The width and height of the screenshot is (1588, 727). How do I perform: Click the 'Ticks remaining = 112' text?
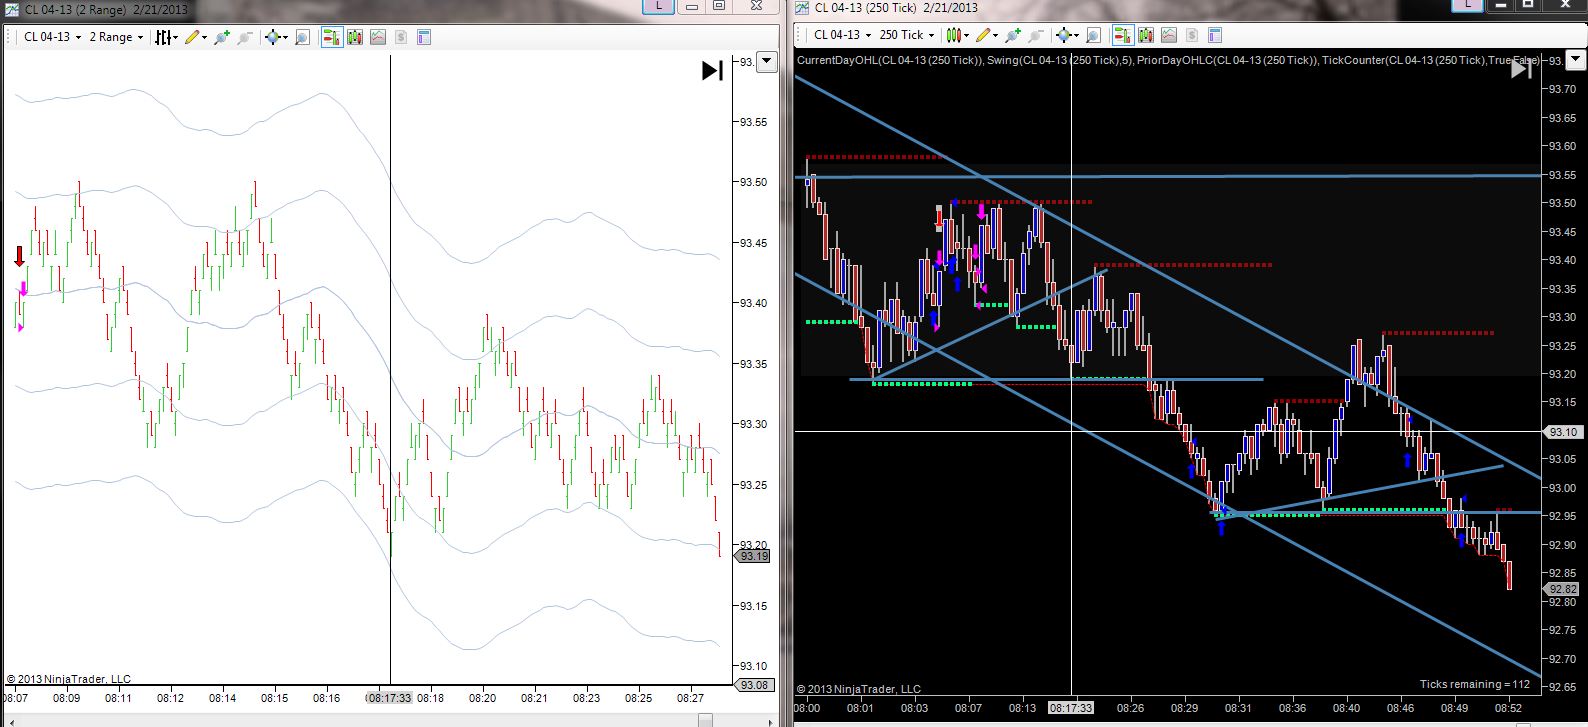pos(1475,685)
